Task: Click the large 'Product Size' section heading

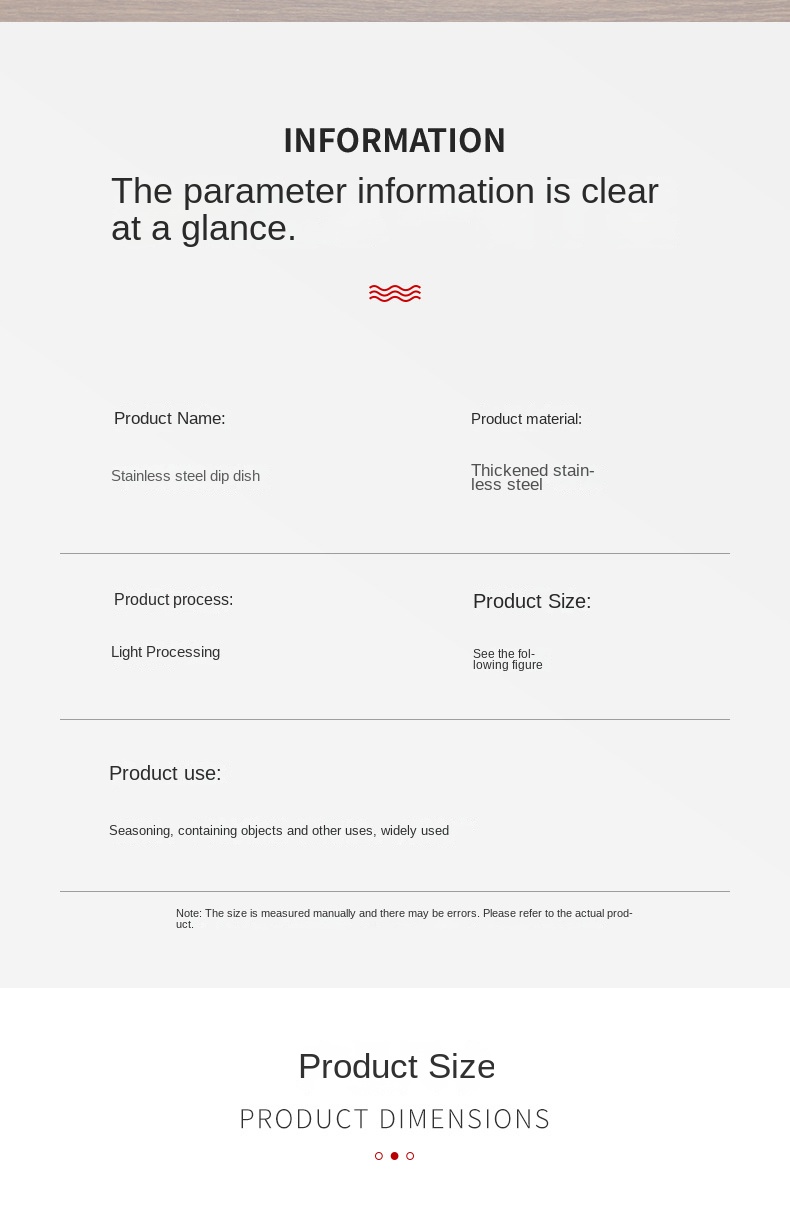Action: [396, 1066]
